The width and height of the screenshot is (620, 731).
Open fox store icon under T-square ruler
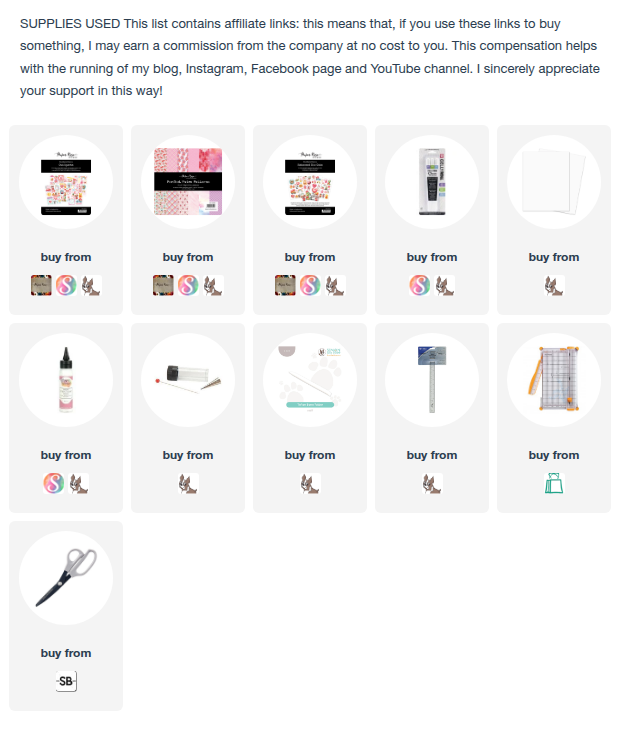[432, 483]
